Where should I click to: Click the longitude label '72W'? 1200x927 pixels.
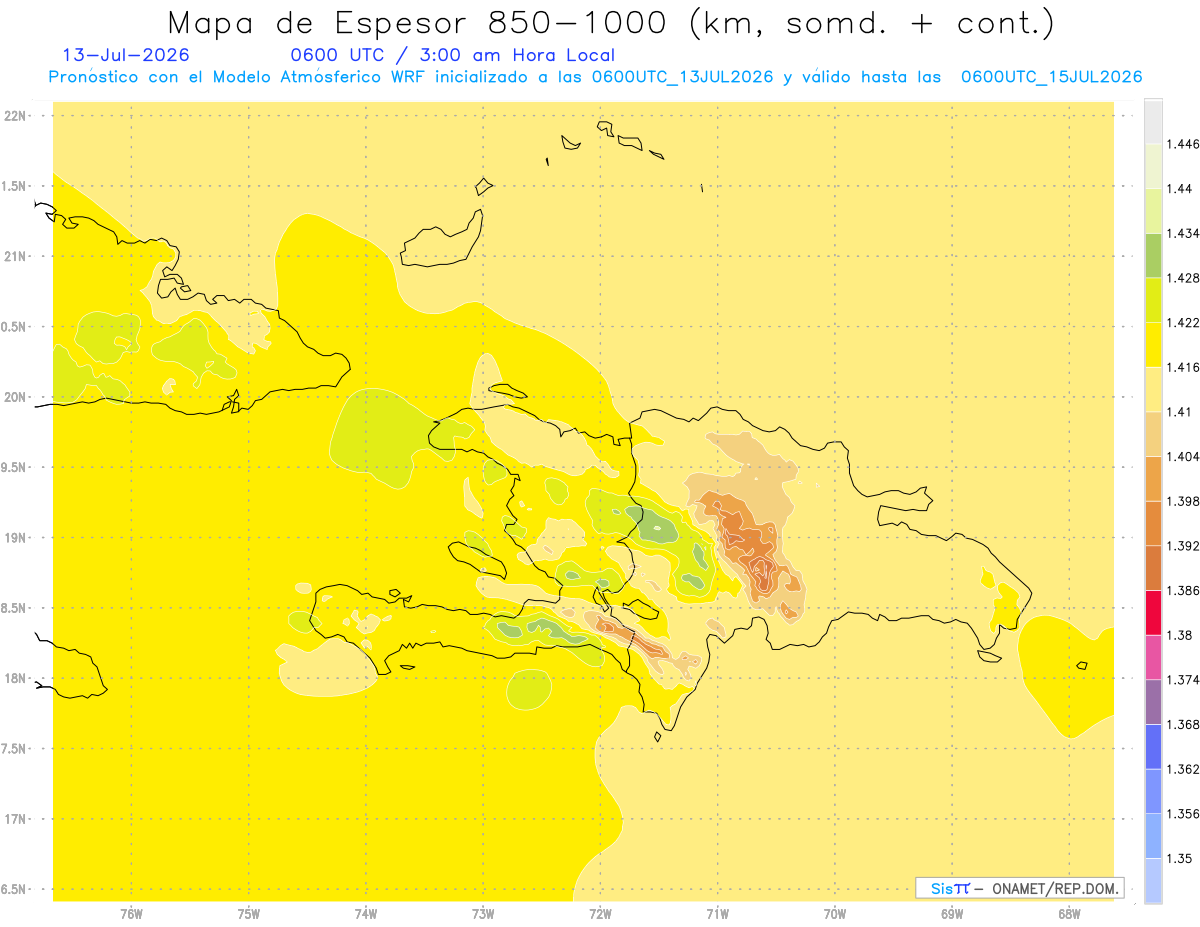600,914
